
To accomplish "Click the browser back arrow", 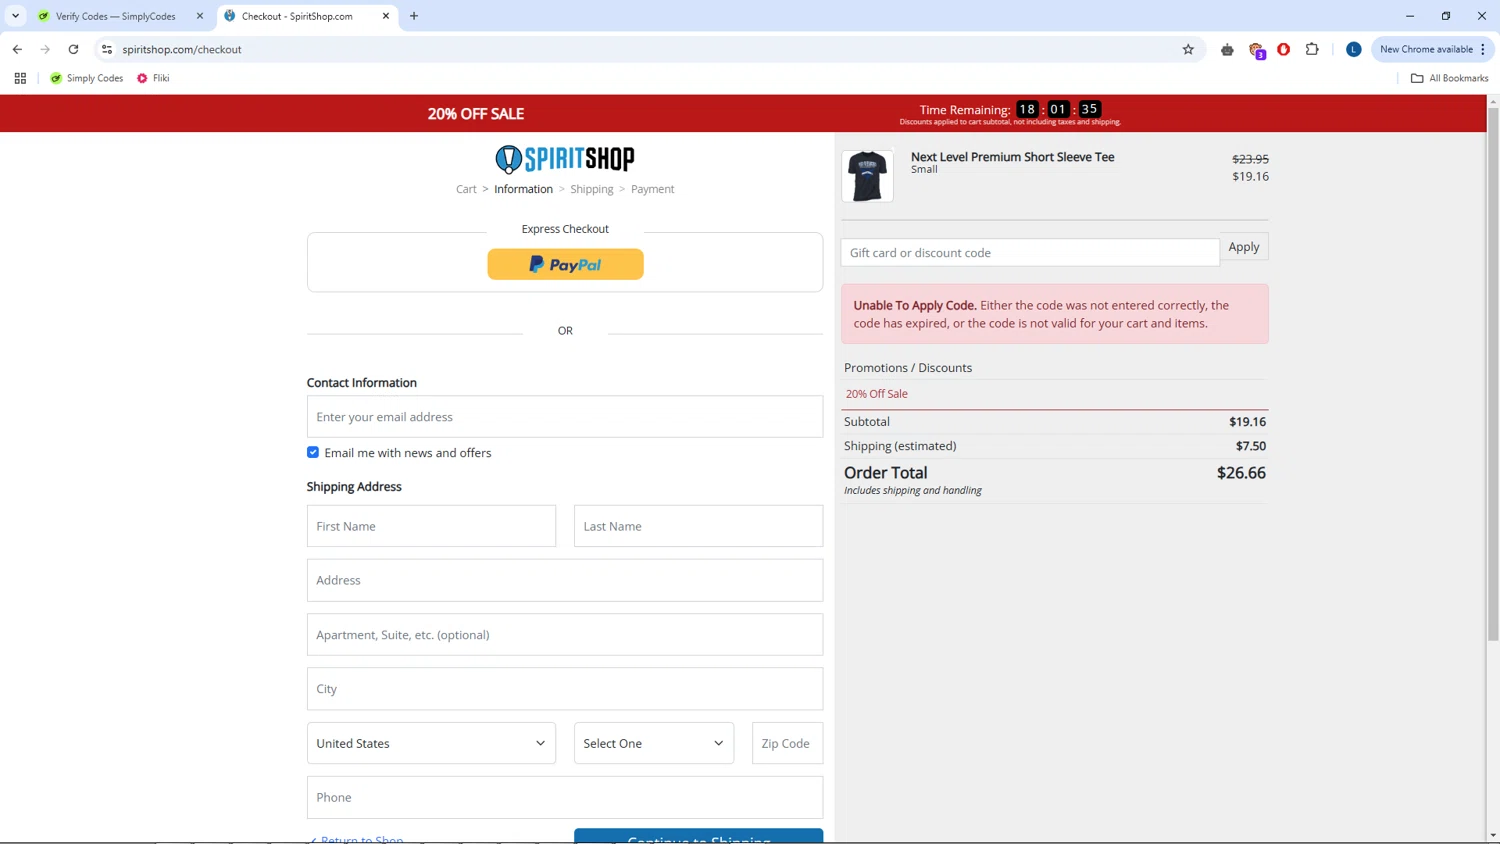I will coord(17,49).
